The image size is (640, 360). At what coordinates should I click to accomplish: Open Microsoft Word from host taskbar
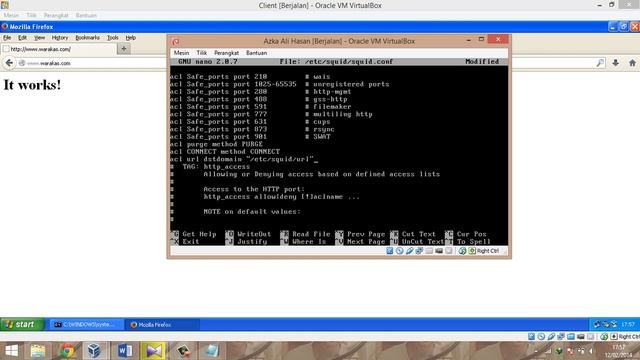tap(125, 351)
